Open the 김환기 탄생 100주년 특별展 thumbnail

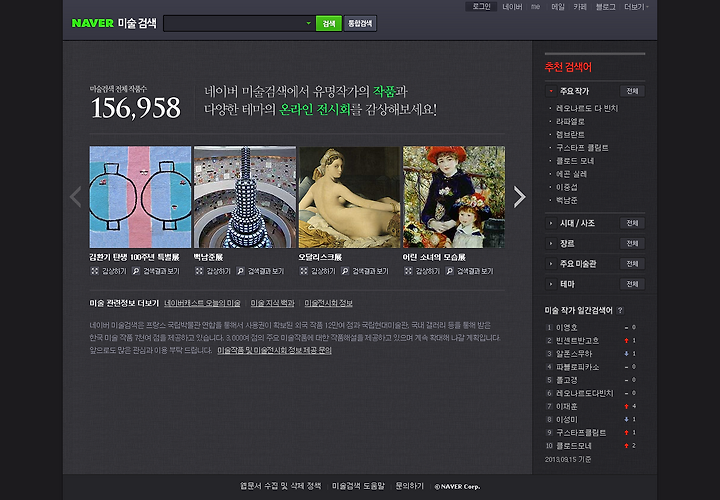tap(140, 197)
